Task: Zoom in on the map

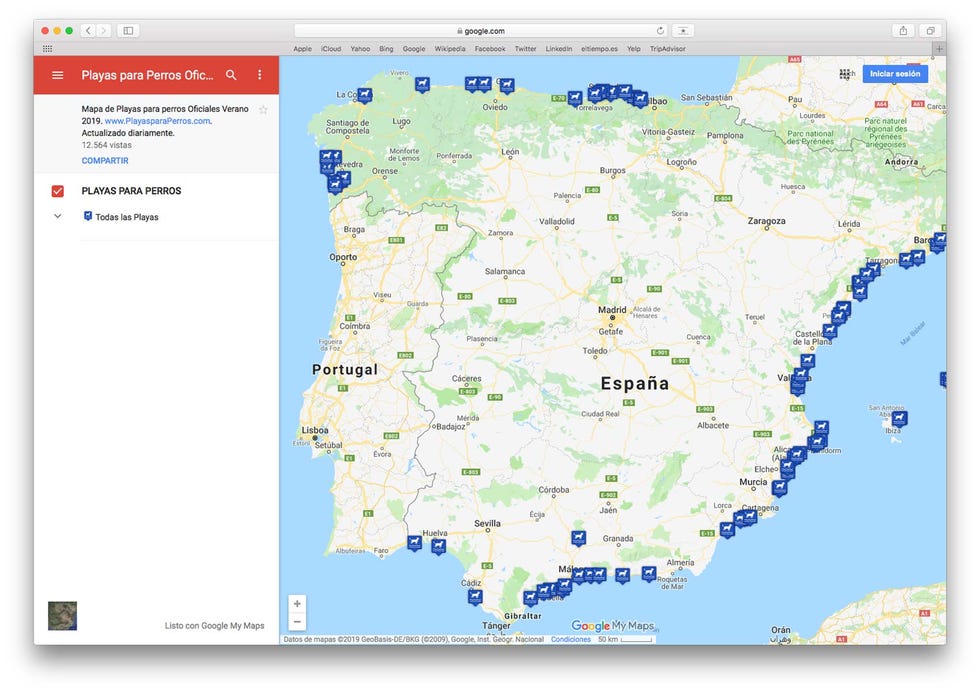Action: pyautogui.click(x=298, y=604)
